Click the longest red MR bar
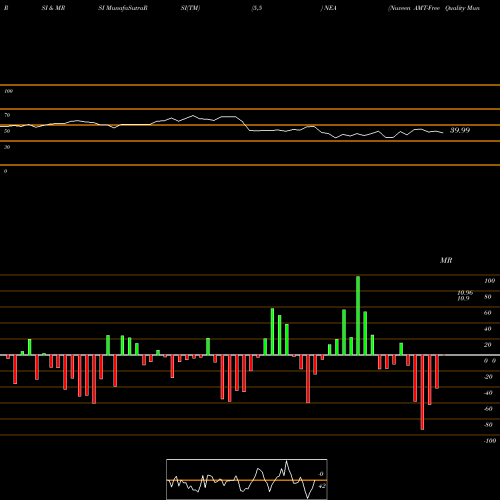This screenshot has height=500, width=500. tap(422, 392)
